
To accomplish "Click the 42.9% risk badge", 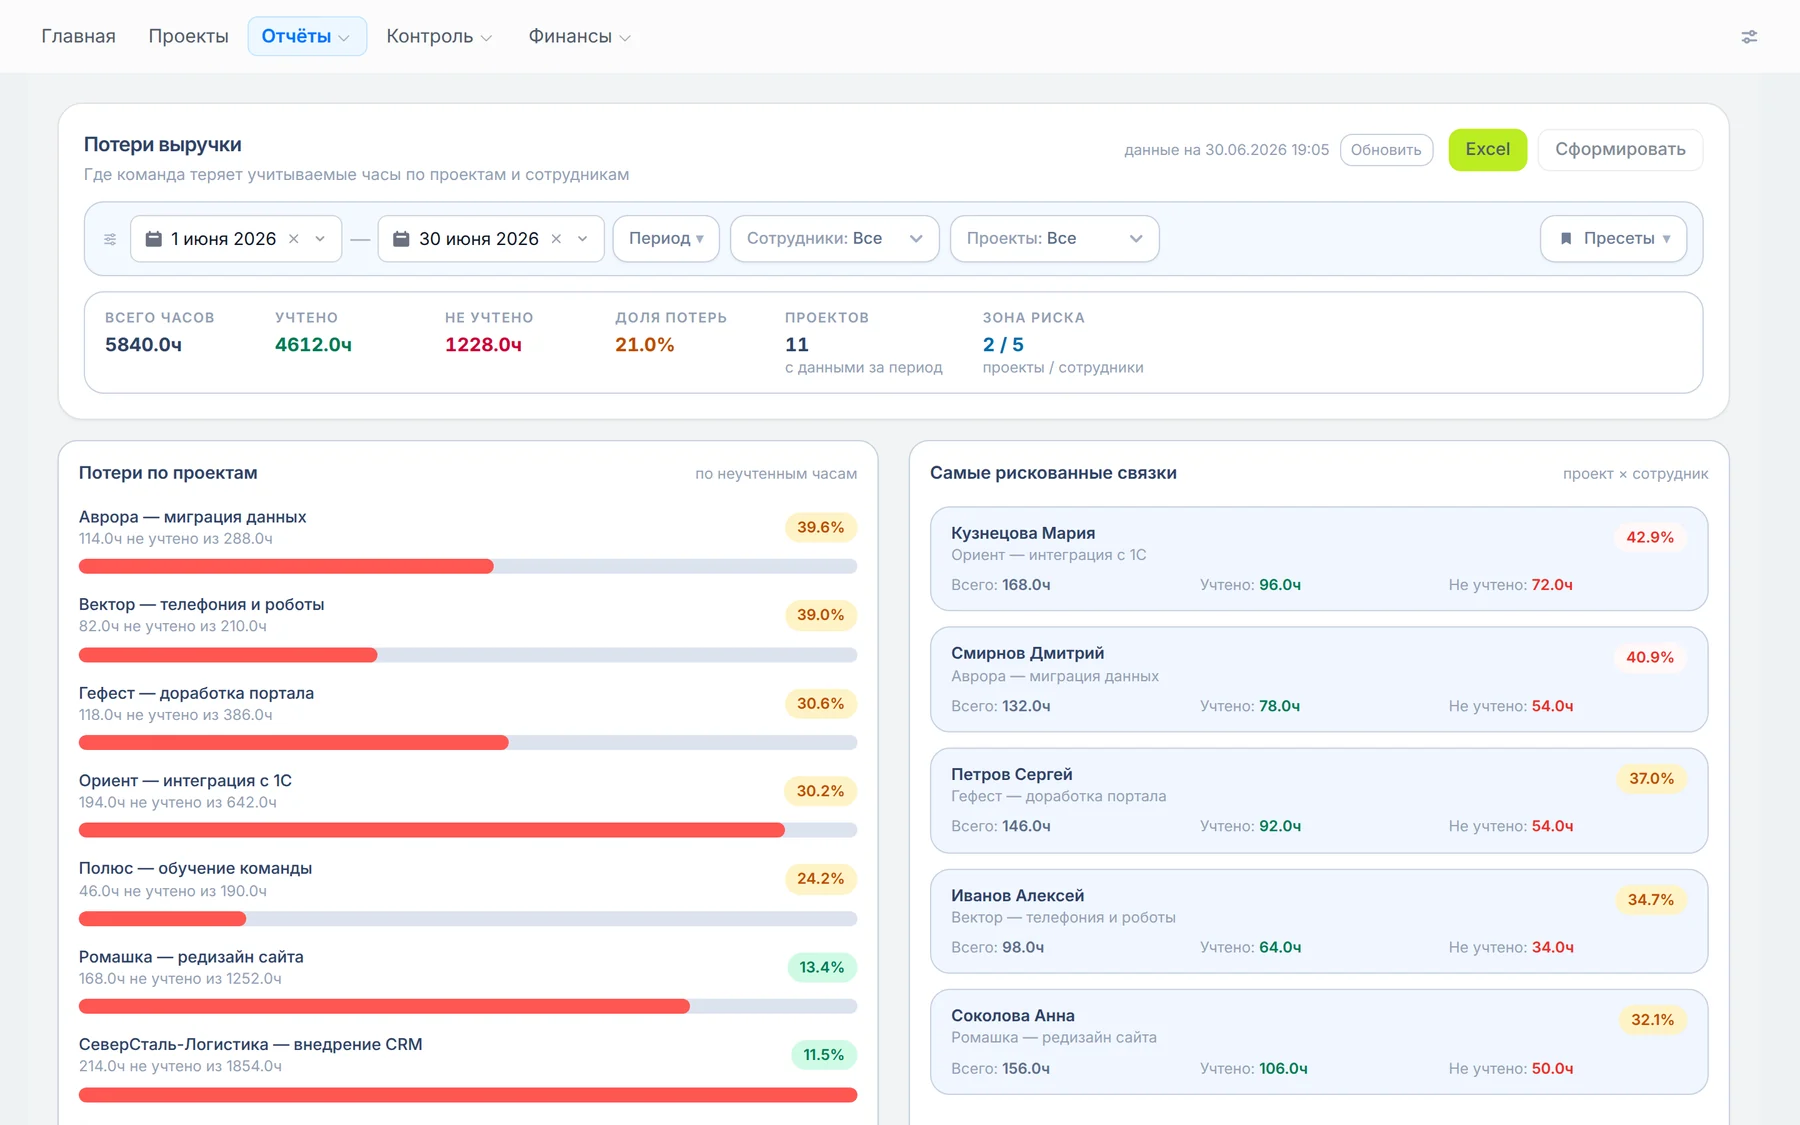I will (1650, 537).
